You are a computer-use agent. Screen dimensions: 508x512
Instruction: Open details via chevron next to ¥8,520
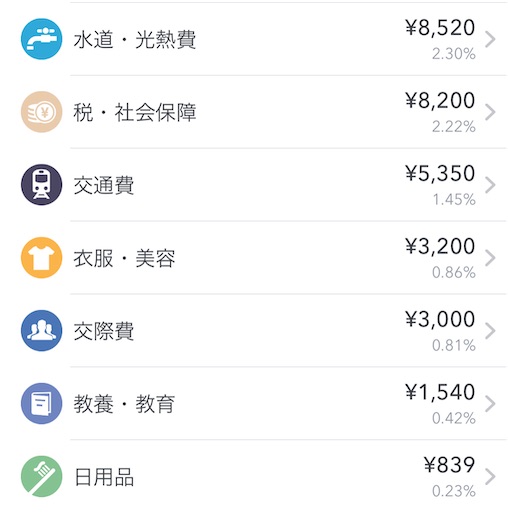(x=490, y=39)
